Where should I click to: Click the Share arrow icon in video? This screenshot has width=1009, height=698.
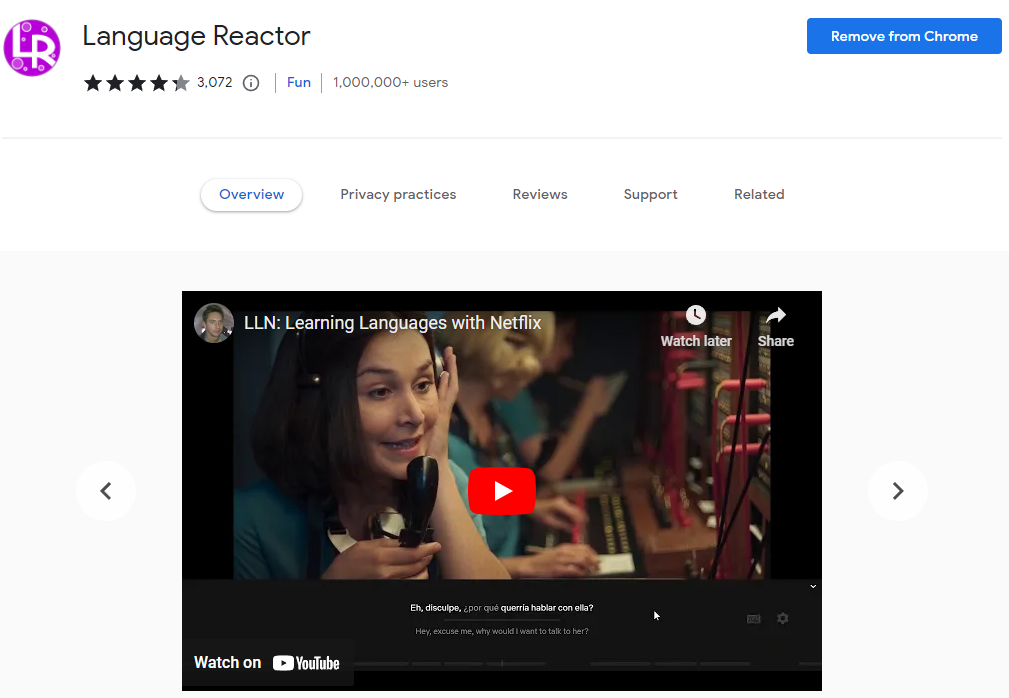pos(776,315)
